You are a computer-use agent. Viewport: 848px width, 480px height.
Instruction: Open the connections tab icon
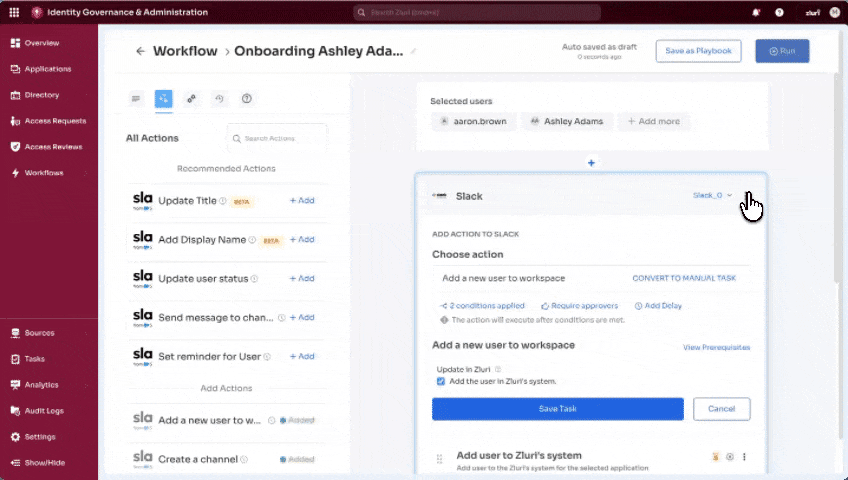(x=191, y=98)
